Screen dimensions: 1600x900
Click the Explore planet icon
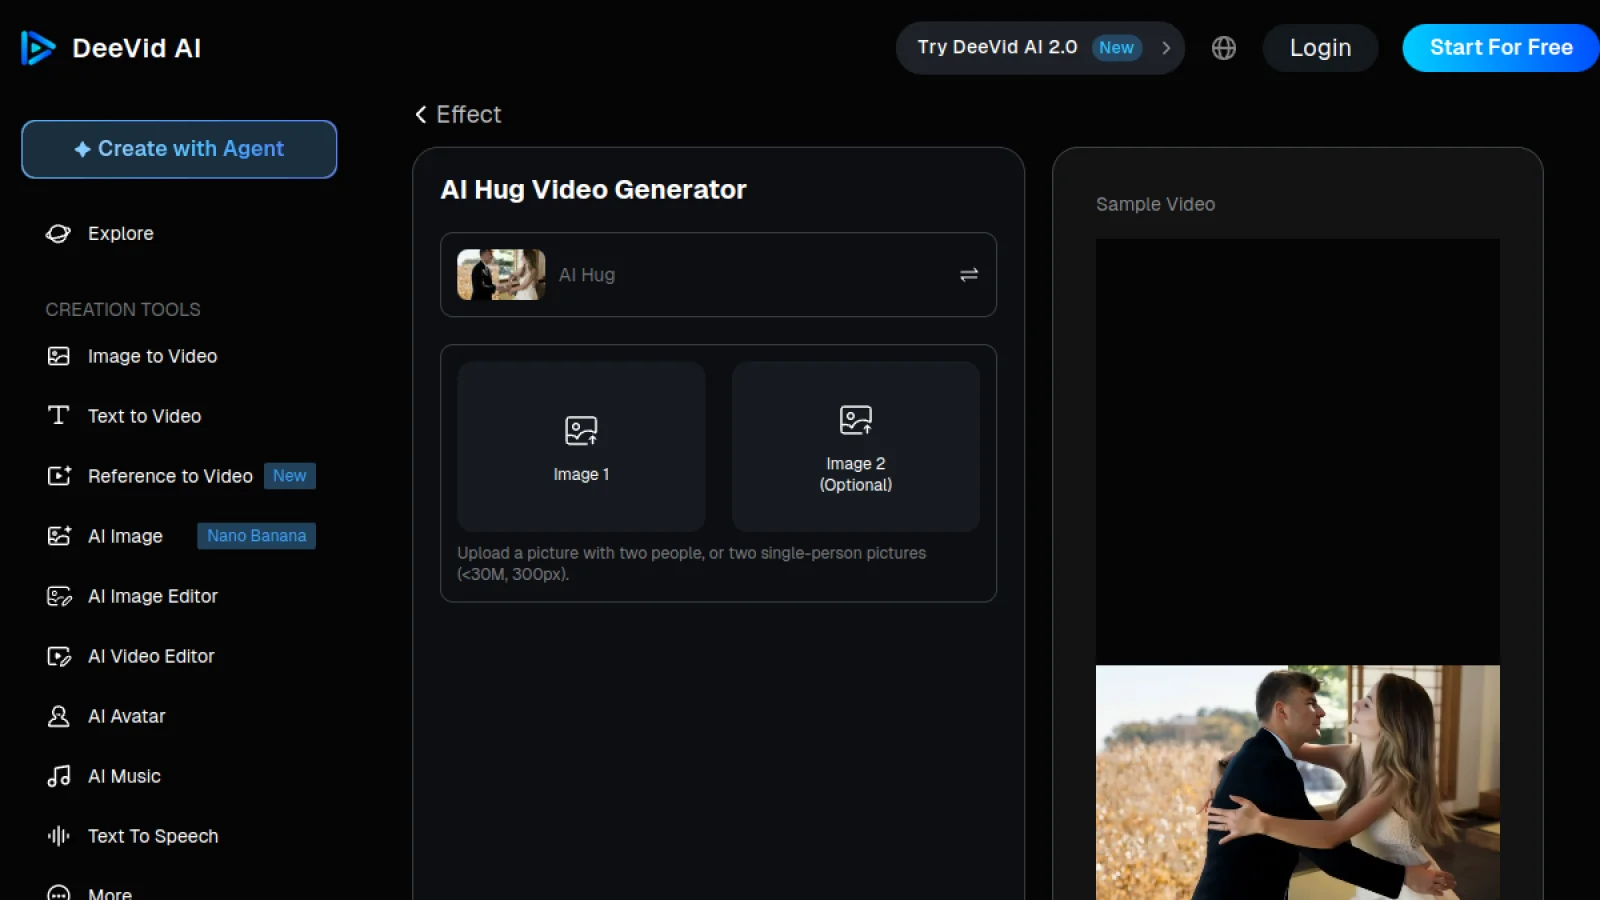[x=58, y=233]
